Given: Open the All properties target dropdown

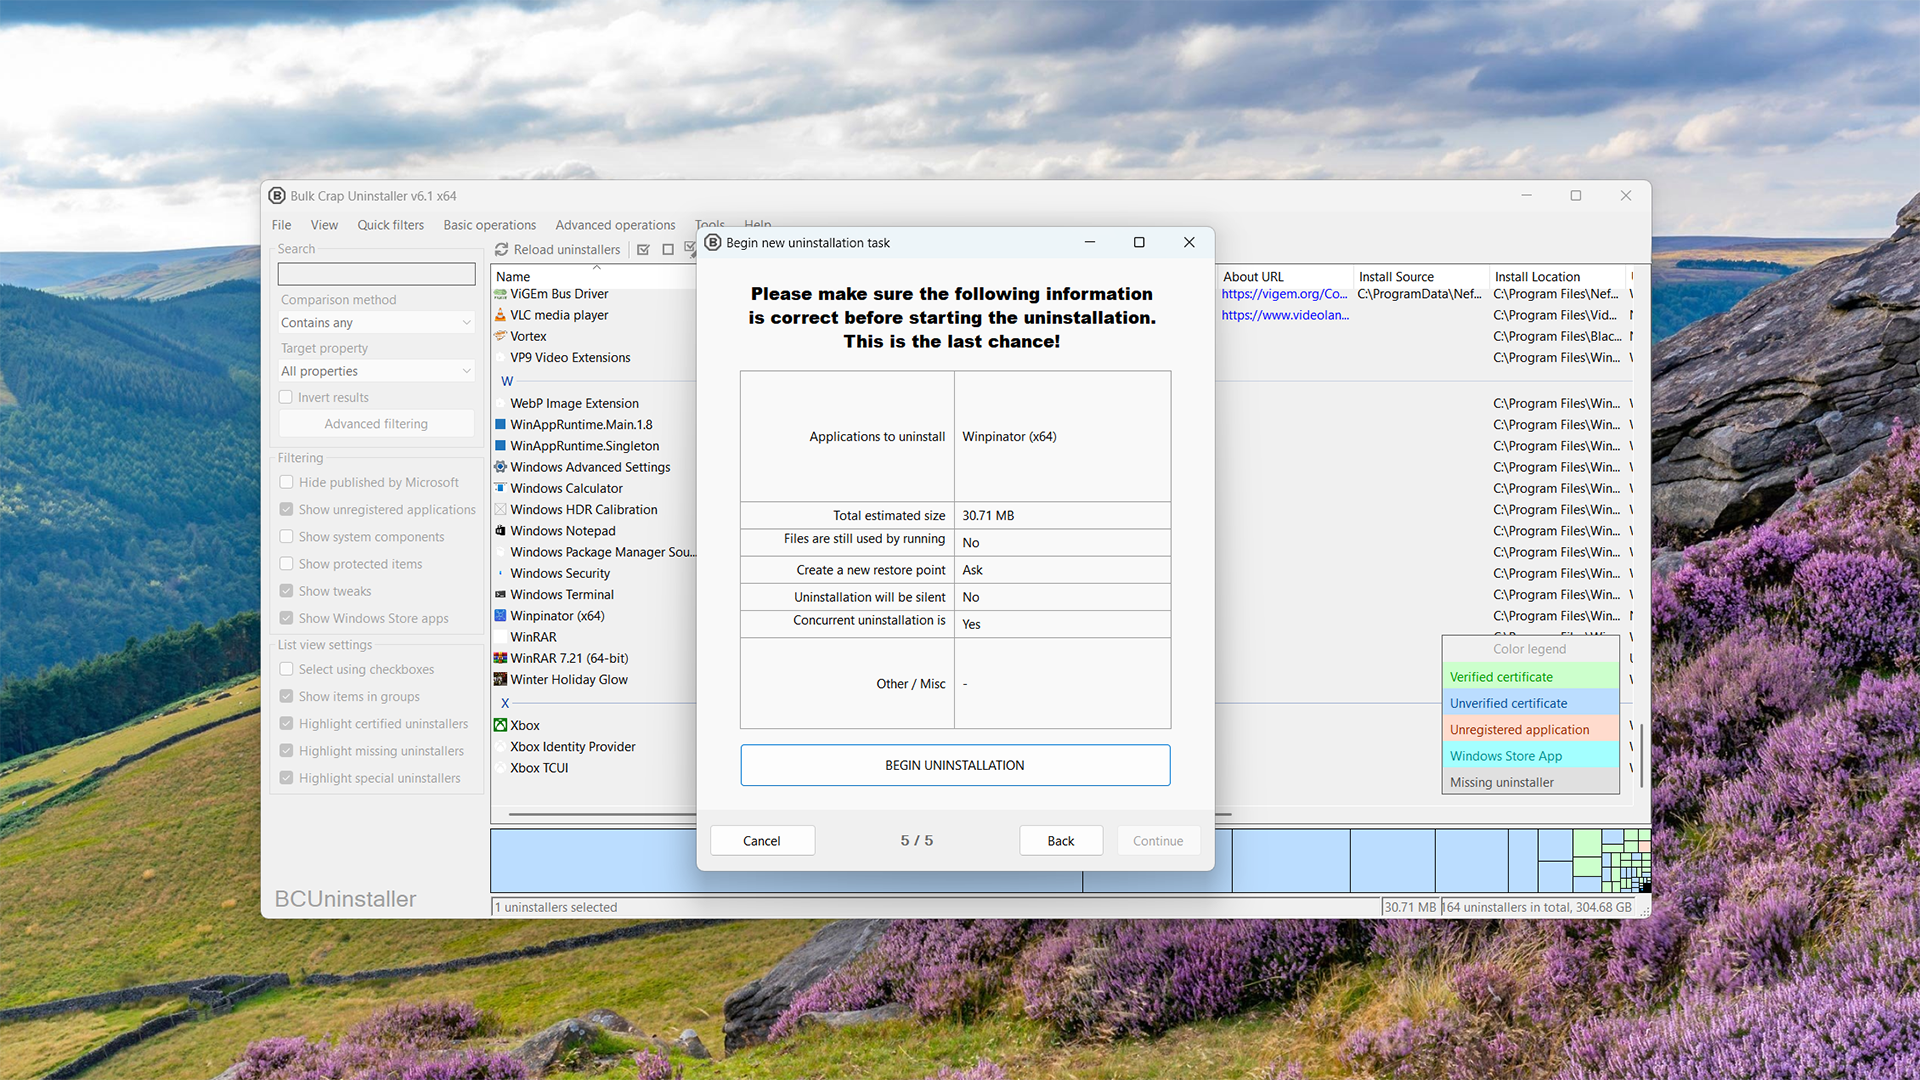Looking at the screenshot, I should point(376,371).
